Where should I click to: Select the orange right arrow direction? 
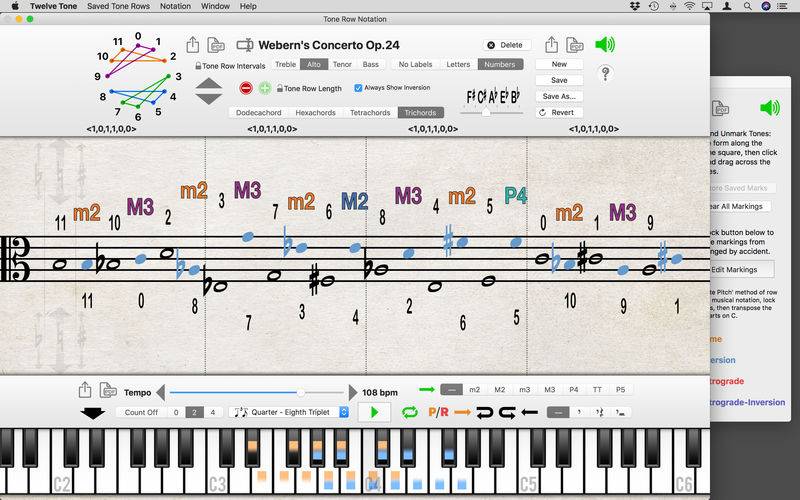coord(462,412)
